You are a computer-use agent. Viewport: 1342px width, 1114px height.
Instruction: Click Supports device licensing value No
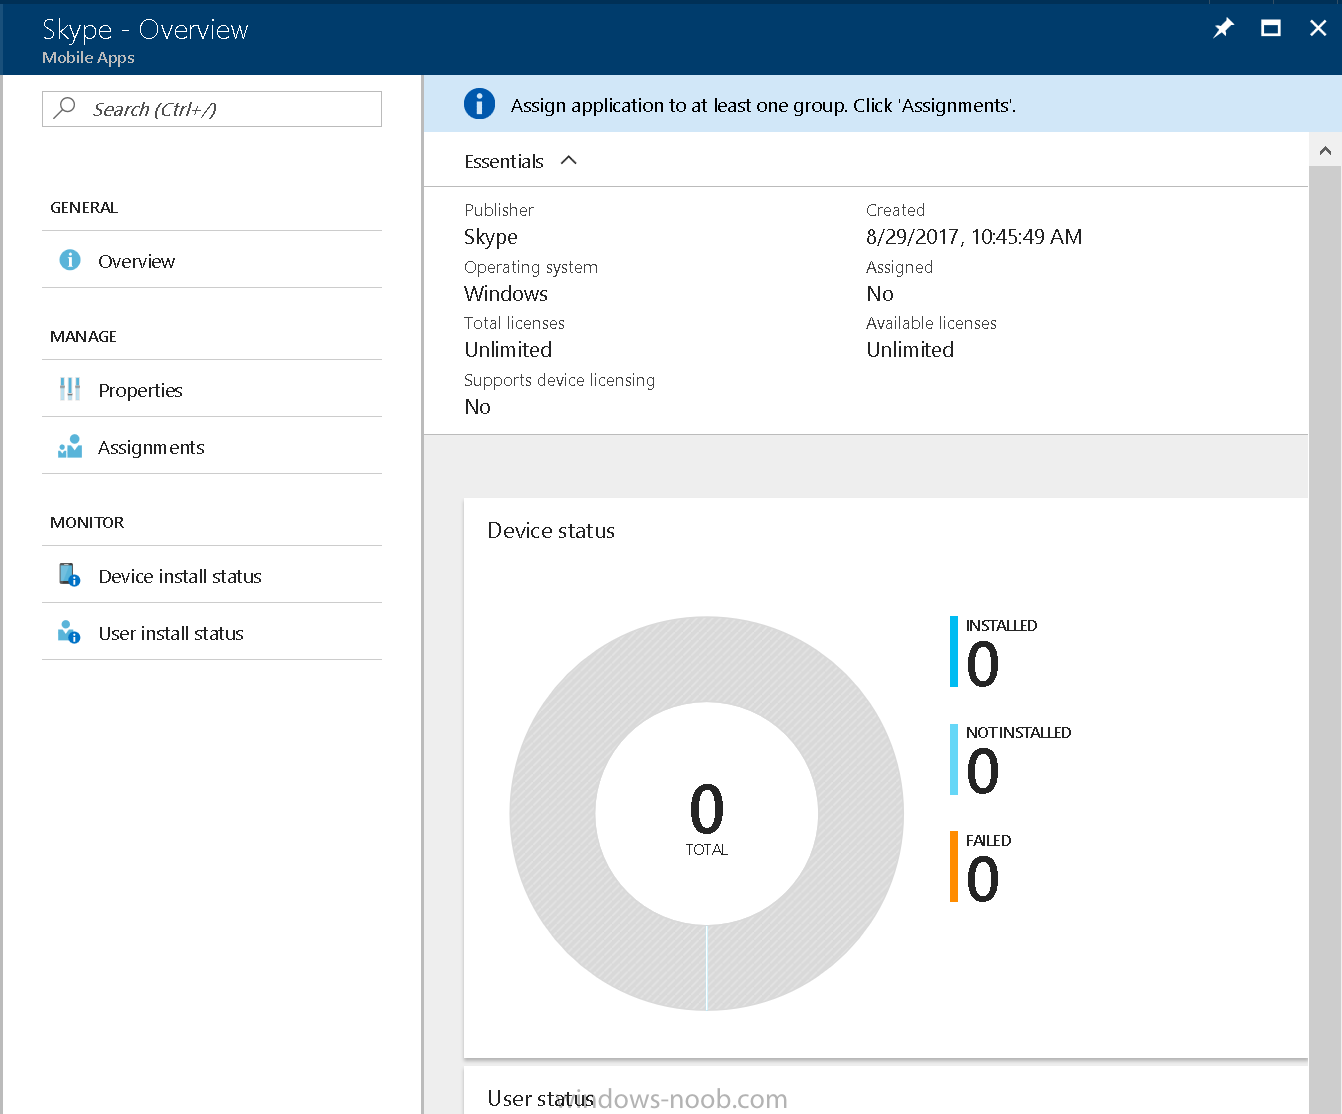pyautogui.click(x=478, y=406)
